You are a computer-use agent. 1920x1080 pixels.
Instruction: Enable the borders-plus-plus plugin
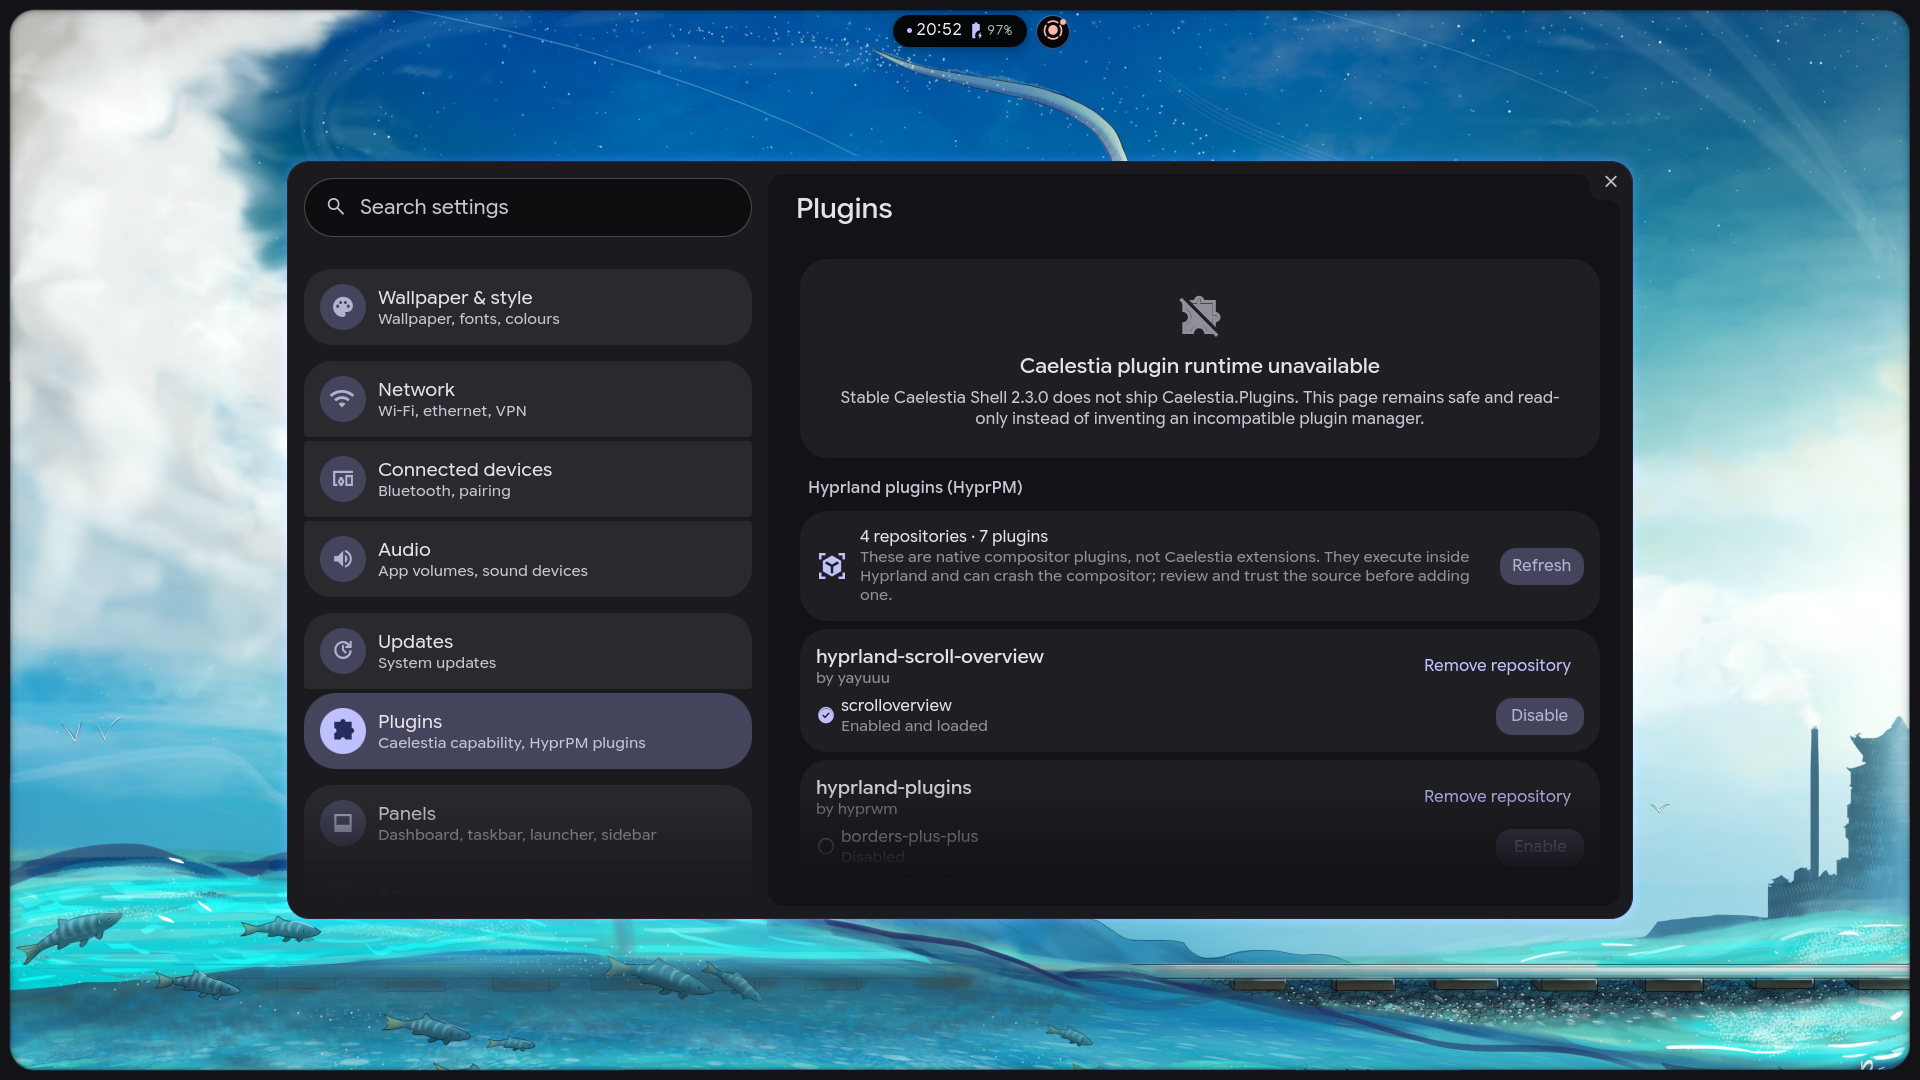point(1539,846)
